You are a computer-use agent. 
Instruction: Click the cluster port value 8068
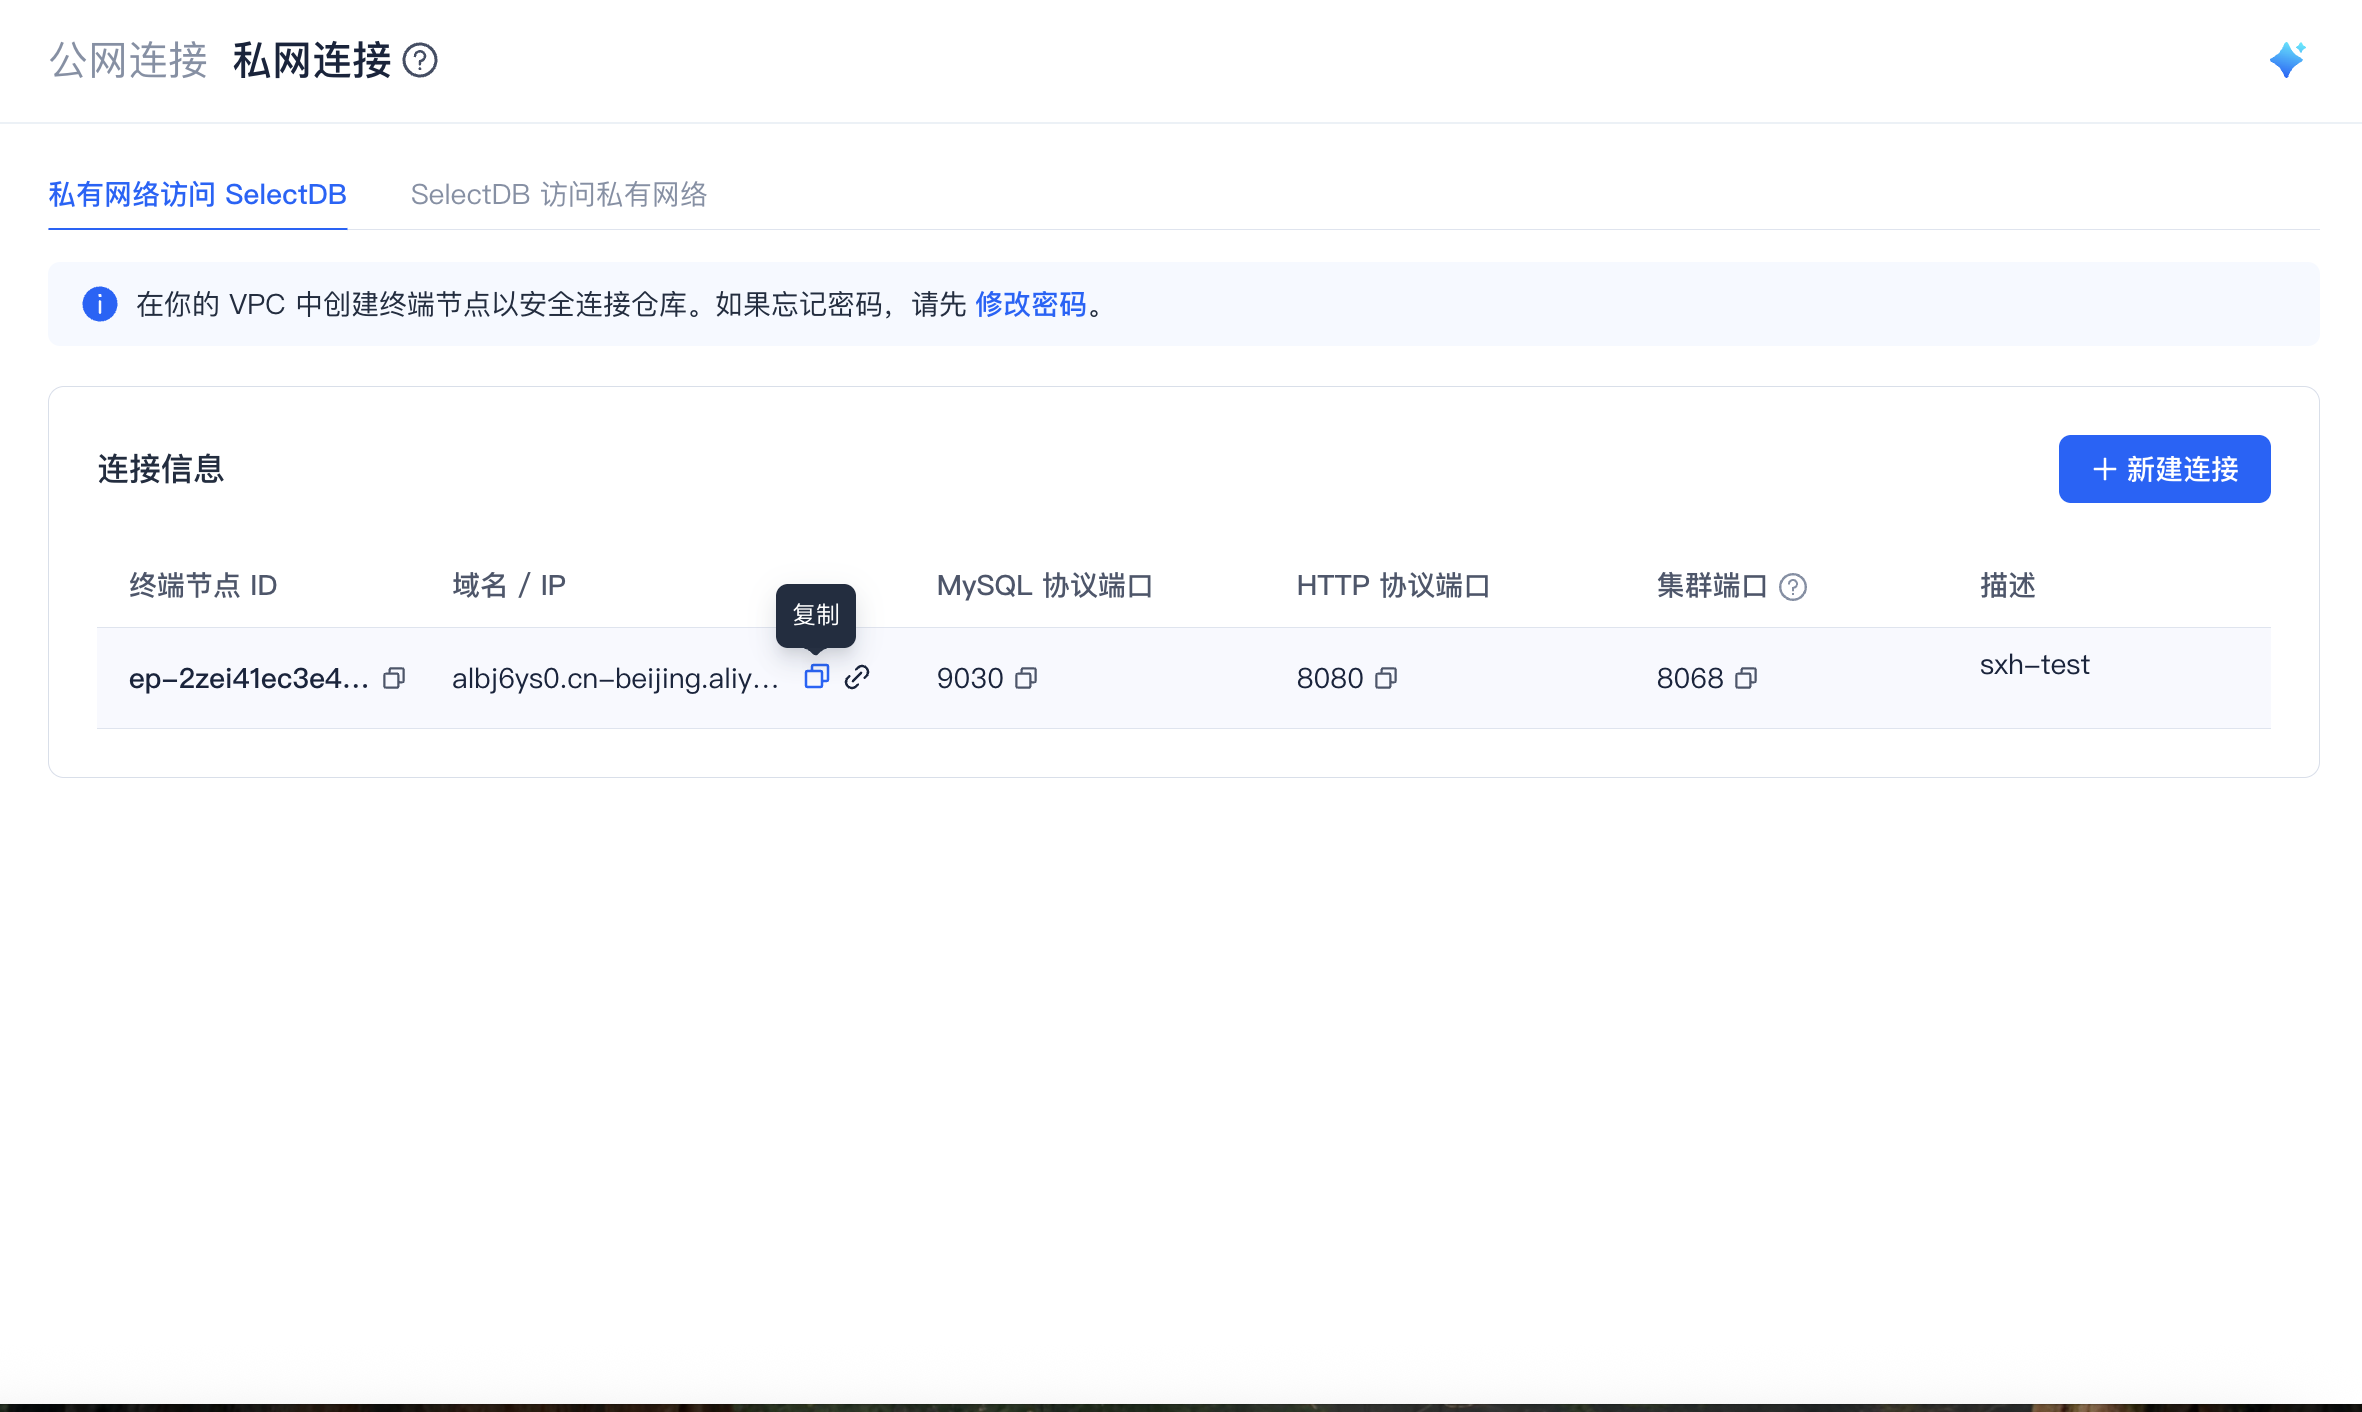pyautogui.click(x=1690, y=678)
